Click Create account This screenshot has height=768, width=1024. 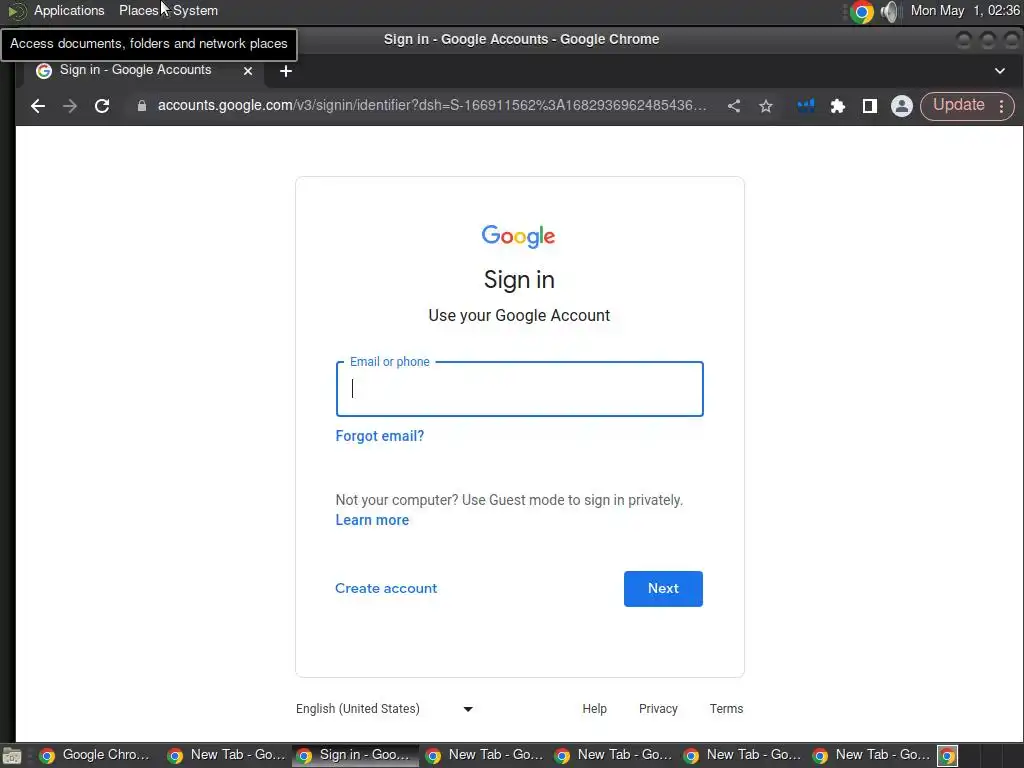coord(386,588)
